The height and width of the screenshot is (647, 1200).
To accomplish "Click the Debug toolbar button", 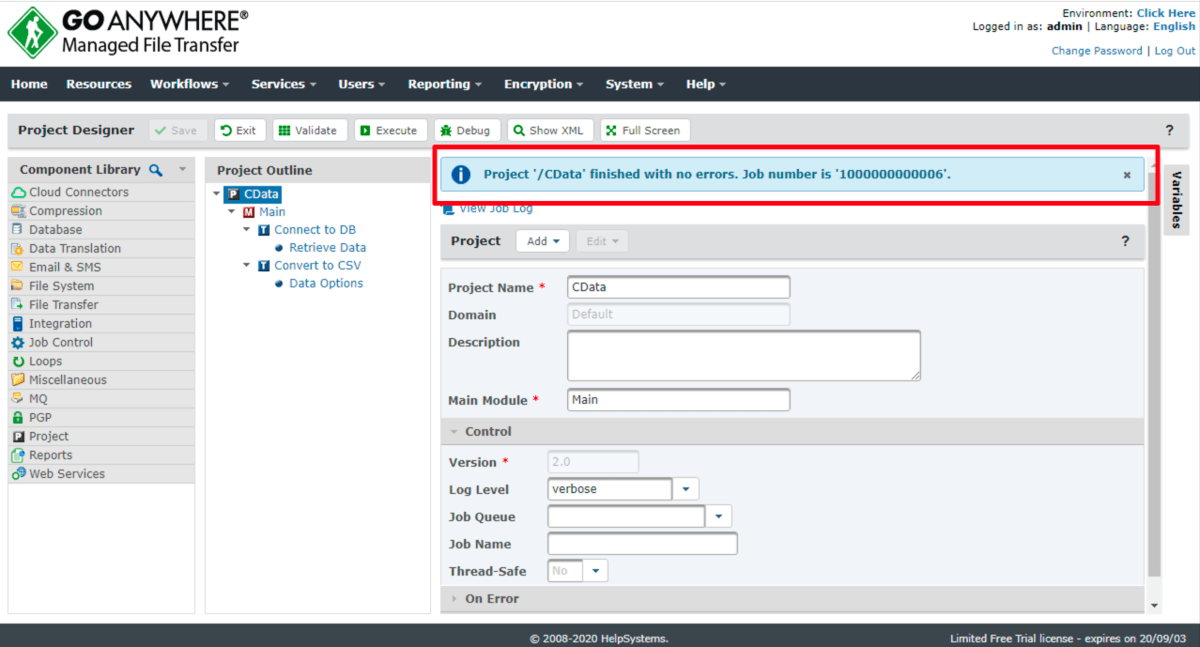I will pos(467,130).
